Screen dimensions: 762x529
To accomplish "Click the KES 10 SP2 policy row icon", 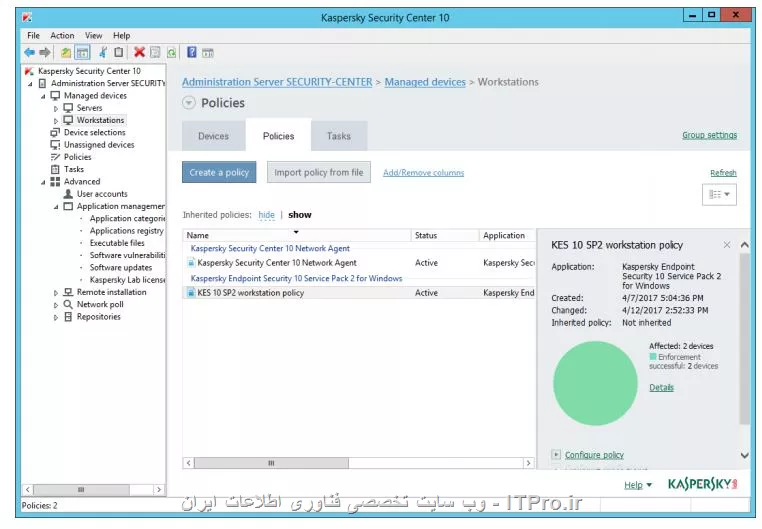I will (x=191, y=292).
